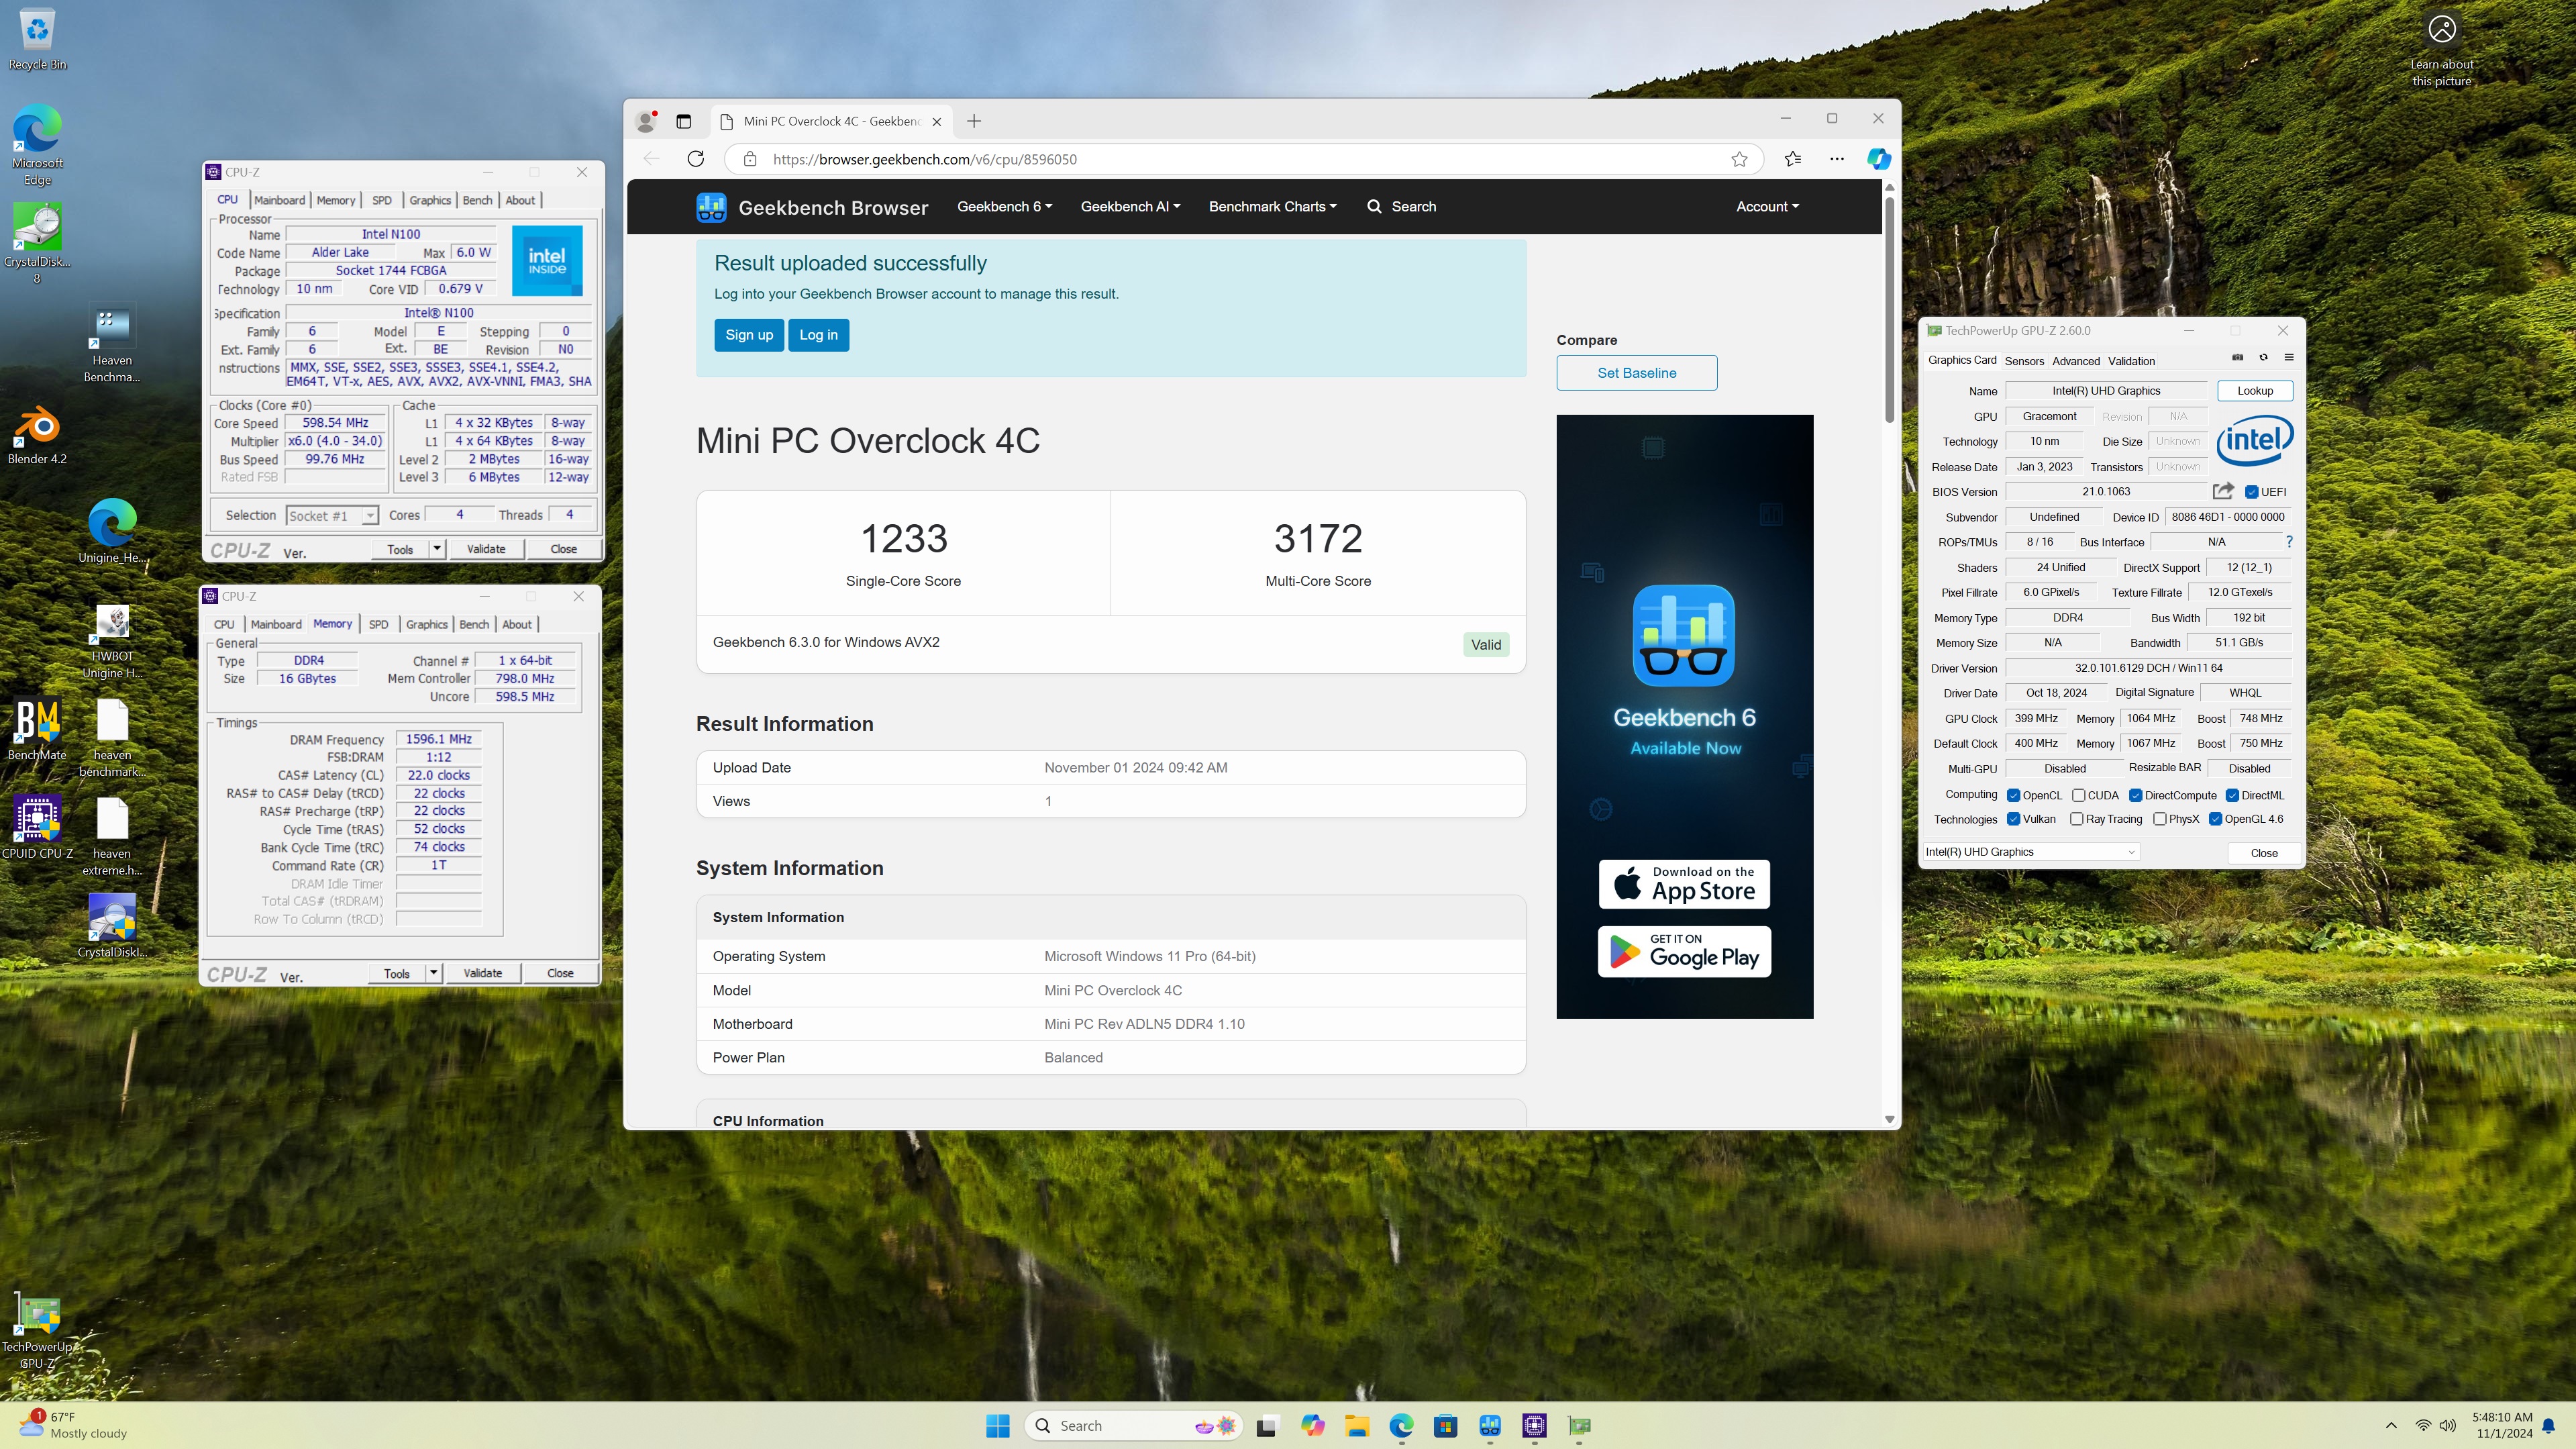2576x1449 pixels.
Task: Click GPU-Z BIOS export share icon
Action: 2223,491
